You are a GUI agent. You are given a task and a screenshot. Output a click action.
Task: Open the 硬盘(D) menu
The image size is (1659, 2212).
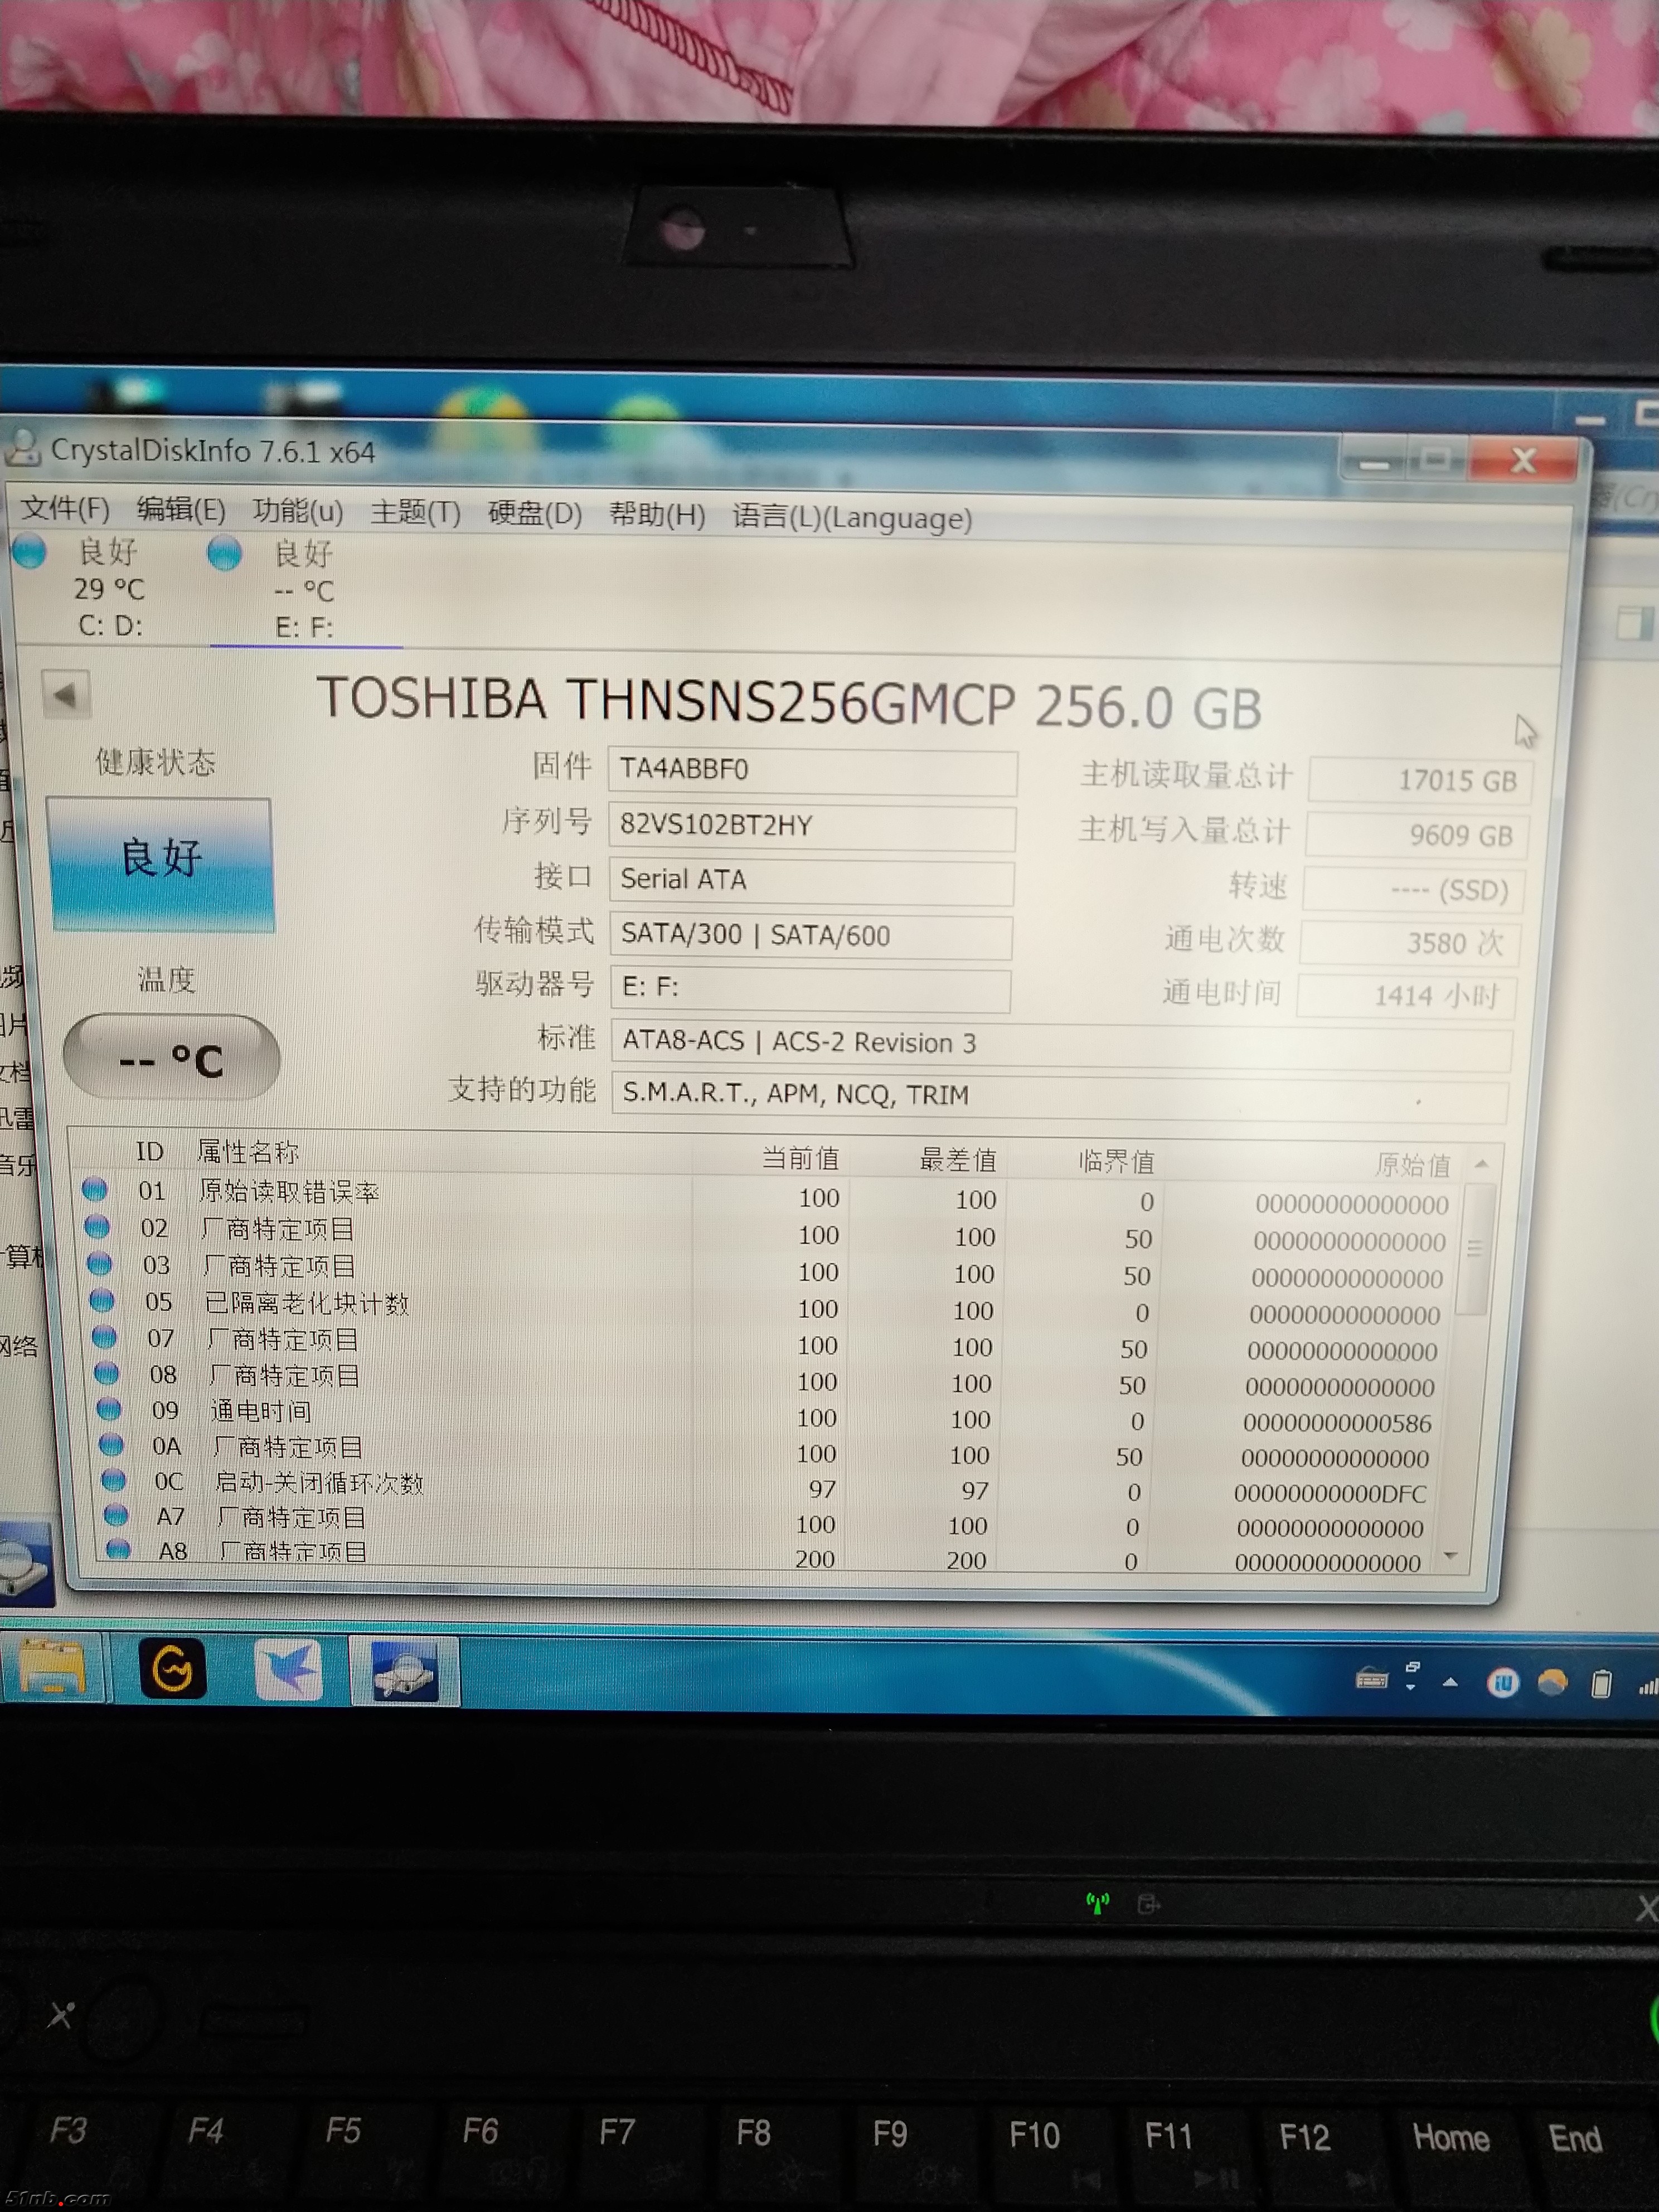(x=535, y=514)
